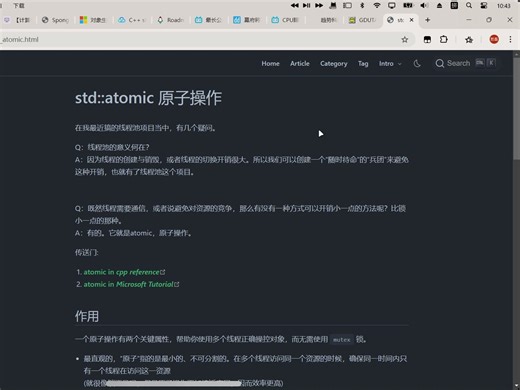Bookmark this page with the star icon
Screen dimensions: 520x390
click(x=405, y=40)
